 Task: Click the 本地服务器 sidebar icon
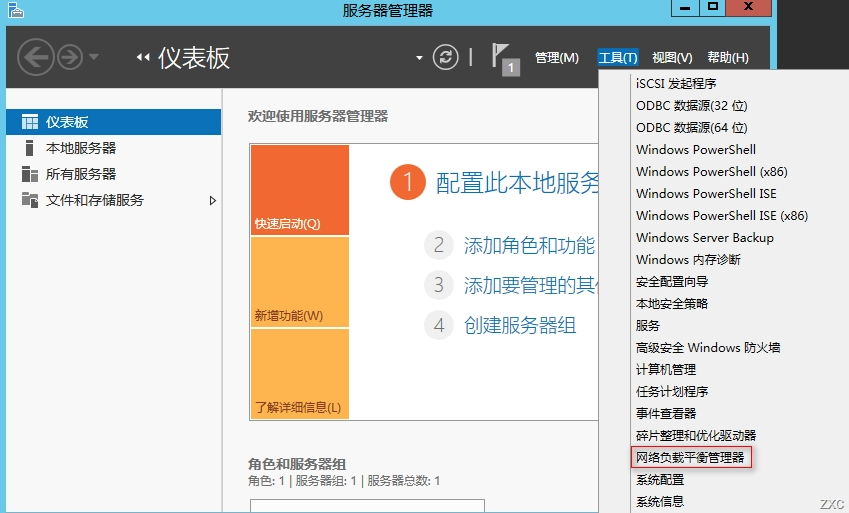[30, 148]
